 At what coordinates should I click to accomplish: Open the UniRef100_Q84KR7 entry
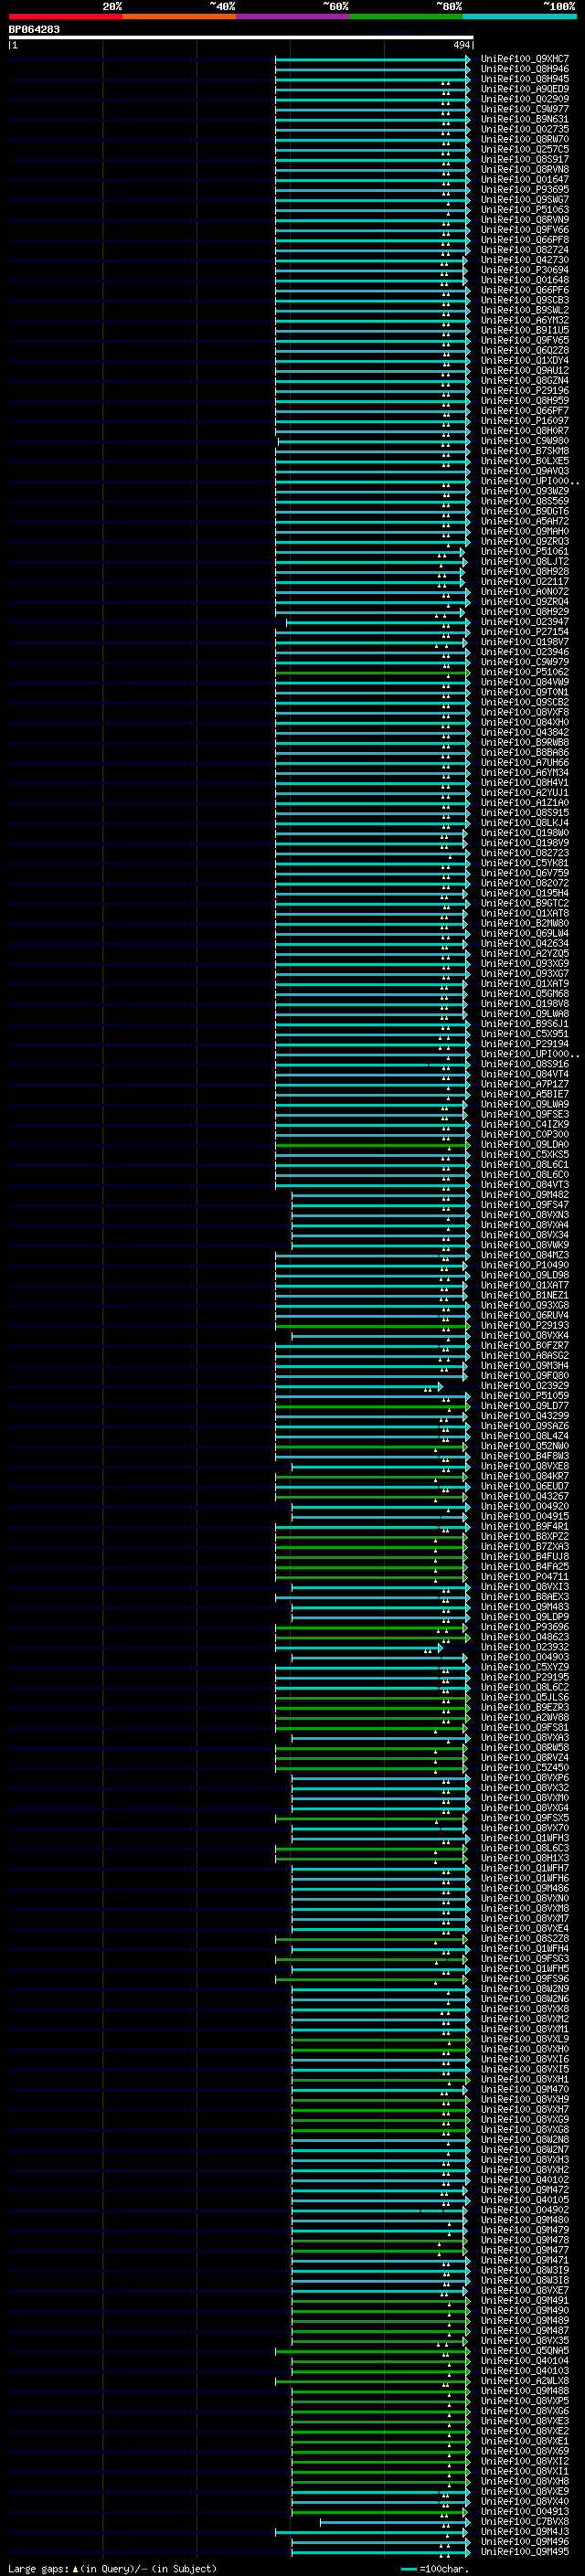click(525, 1477)
